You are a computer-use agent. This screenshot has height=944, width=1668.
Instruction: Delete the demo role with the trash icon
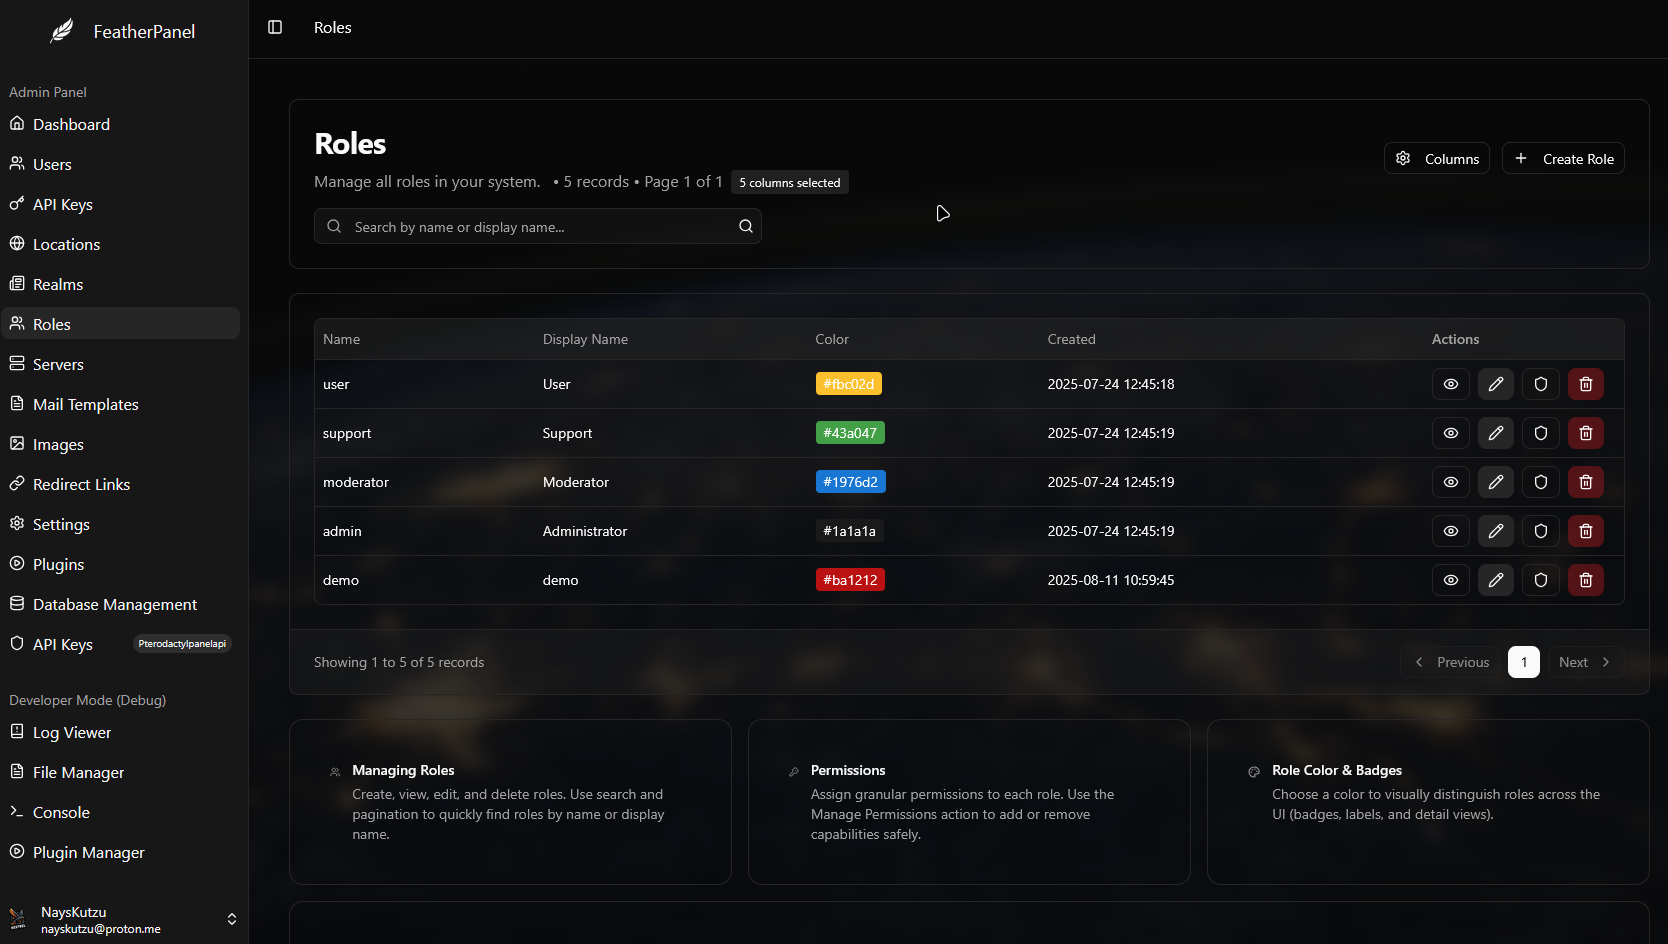click(x=1585, y=580)
